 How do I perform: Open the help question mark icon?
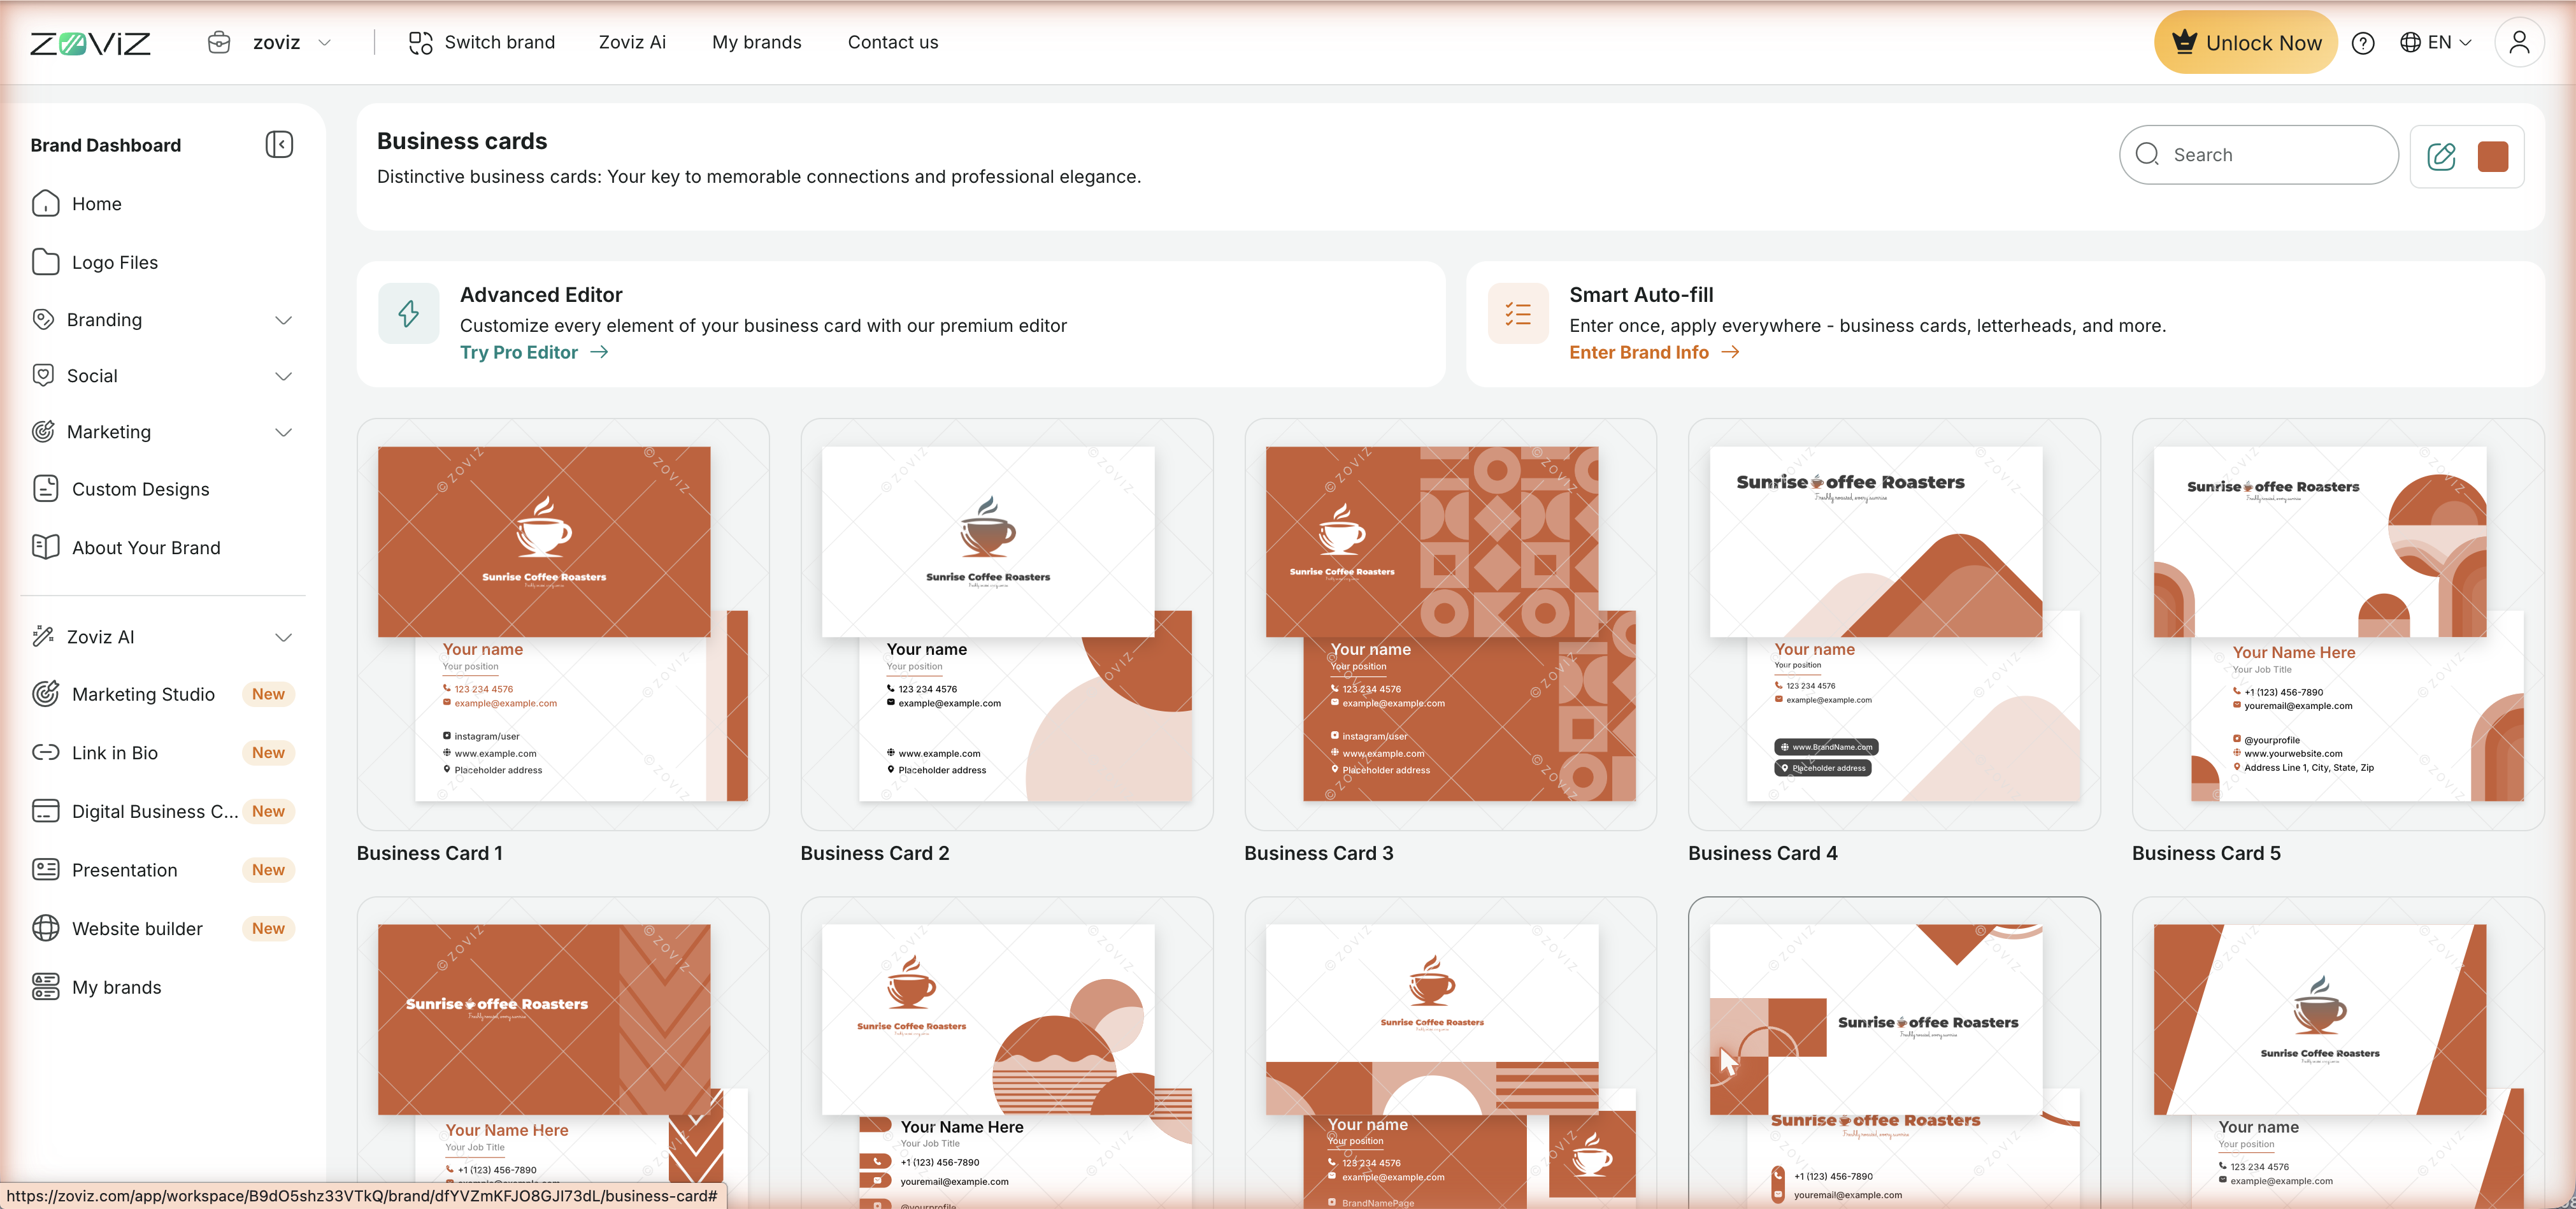[2363, 43]
